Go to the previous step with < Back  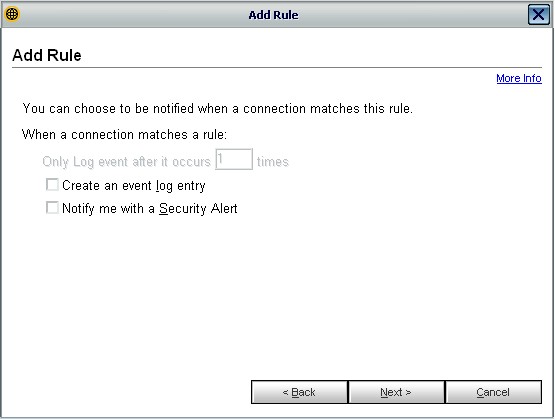299,392
